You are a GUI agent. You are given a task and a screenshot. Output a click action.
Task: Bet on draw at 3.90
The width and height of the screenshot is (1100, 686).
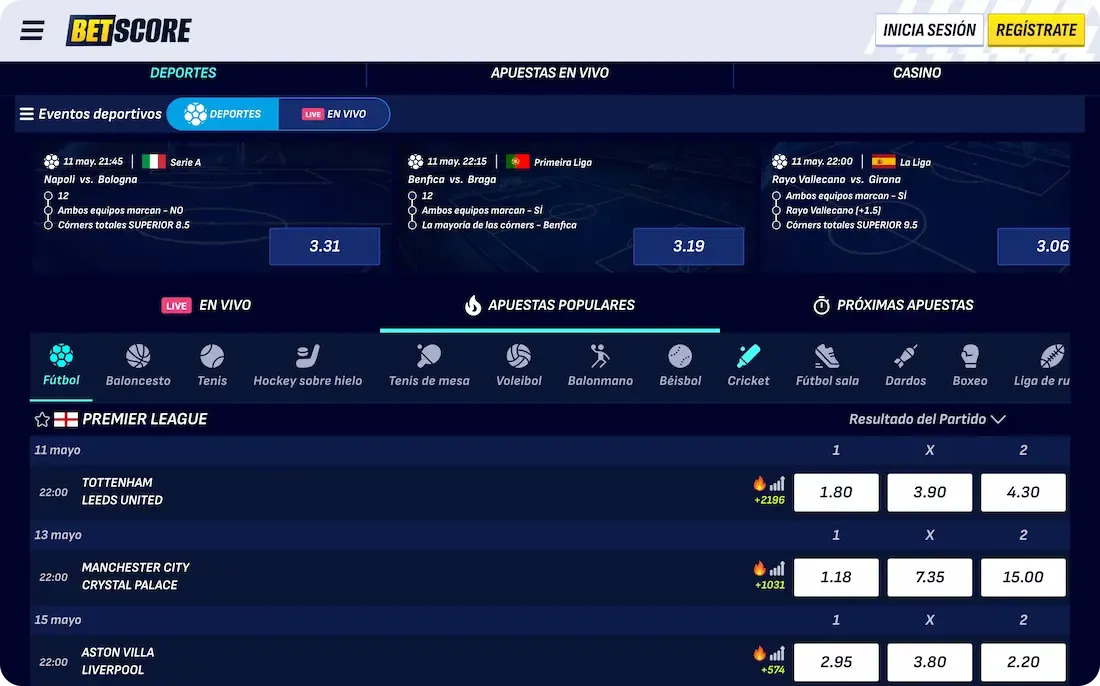pos(930,492)
